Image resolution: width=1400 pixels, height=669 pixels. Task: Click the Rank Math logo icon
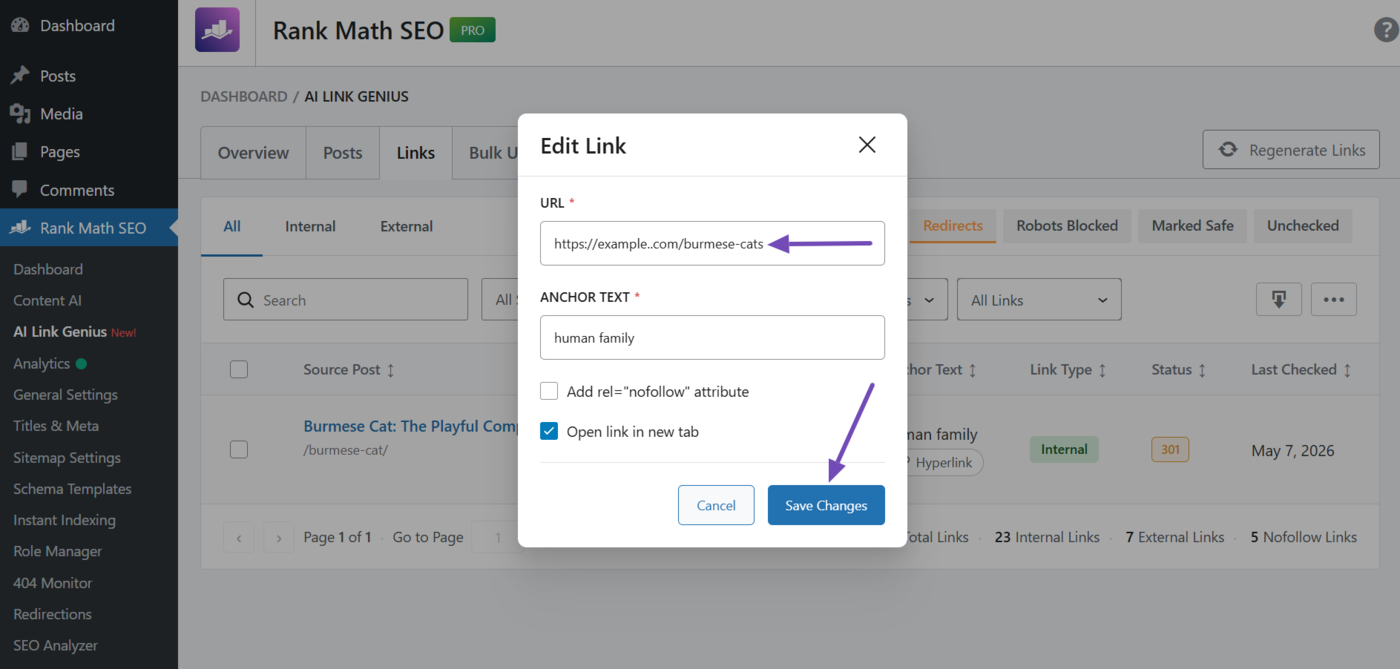pos(217,30)
